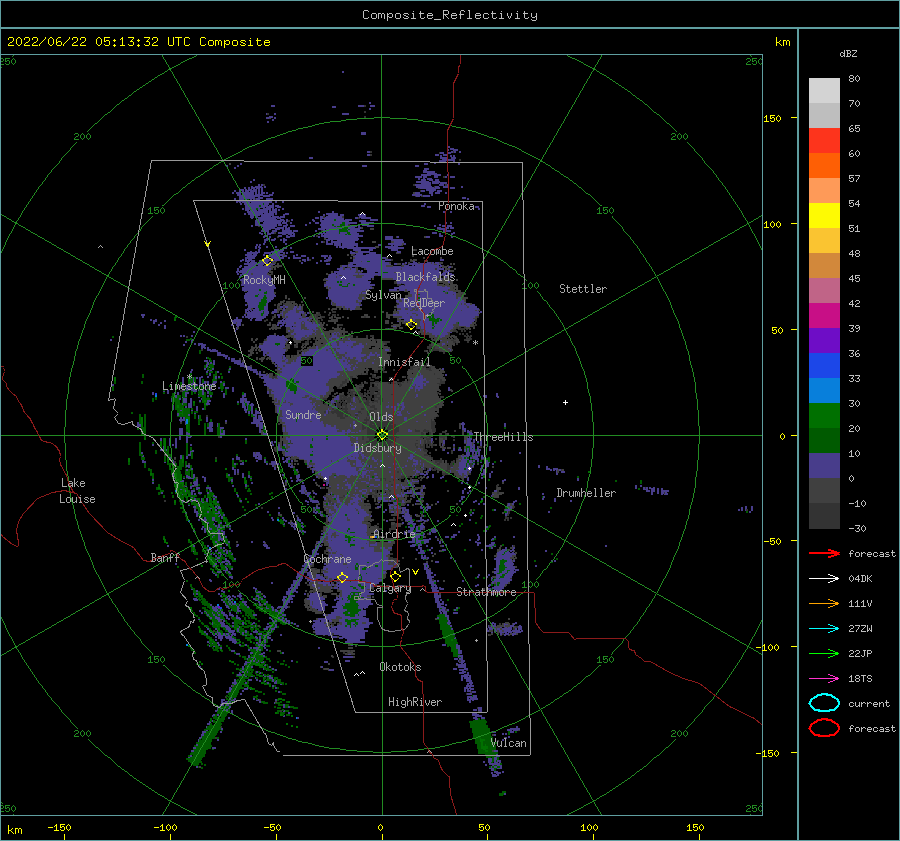The height and width of the screenshot is (841, 900).
Task: Pick the red 60-65 dBZ color swatch
Action: click(x=824, y=141)
